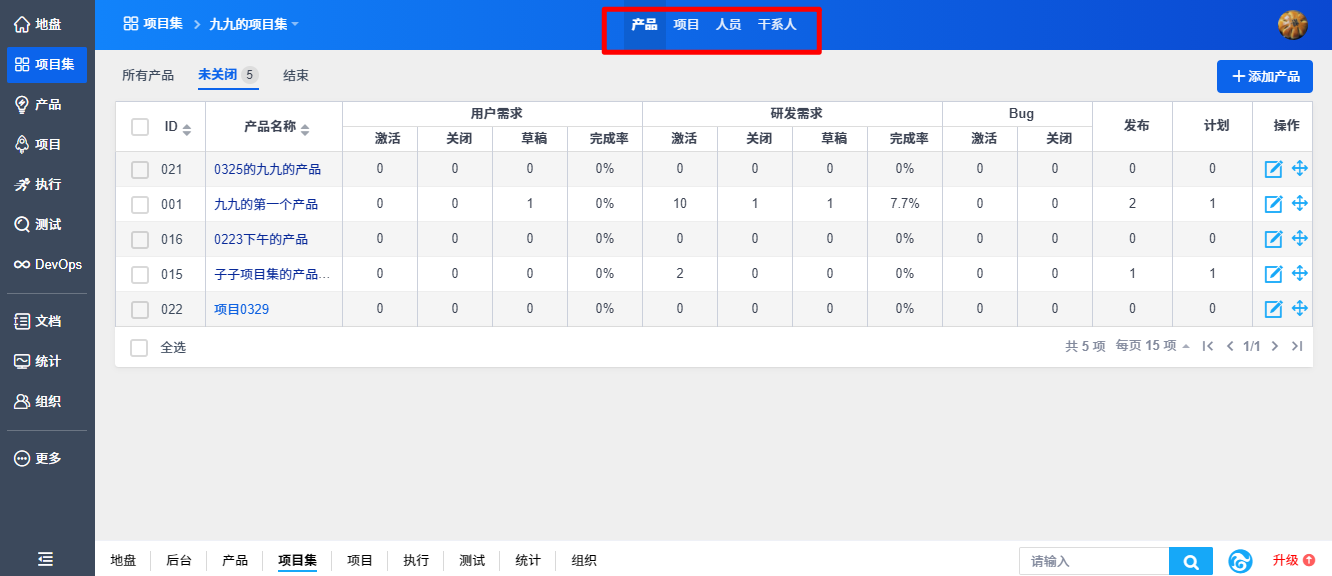Click the 7.7% completion rate cell
Screen dimensions: 1332x576
pos(905,204)
